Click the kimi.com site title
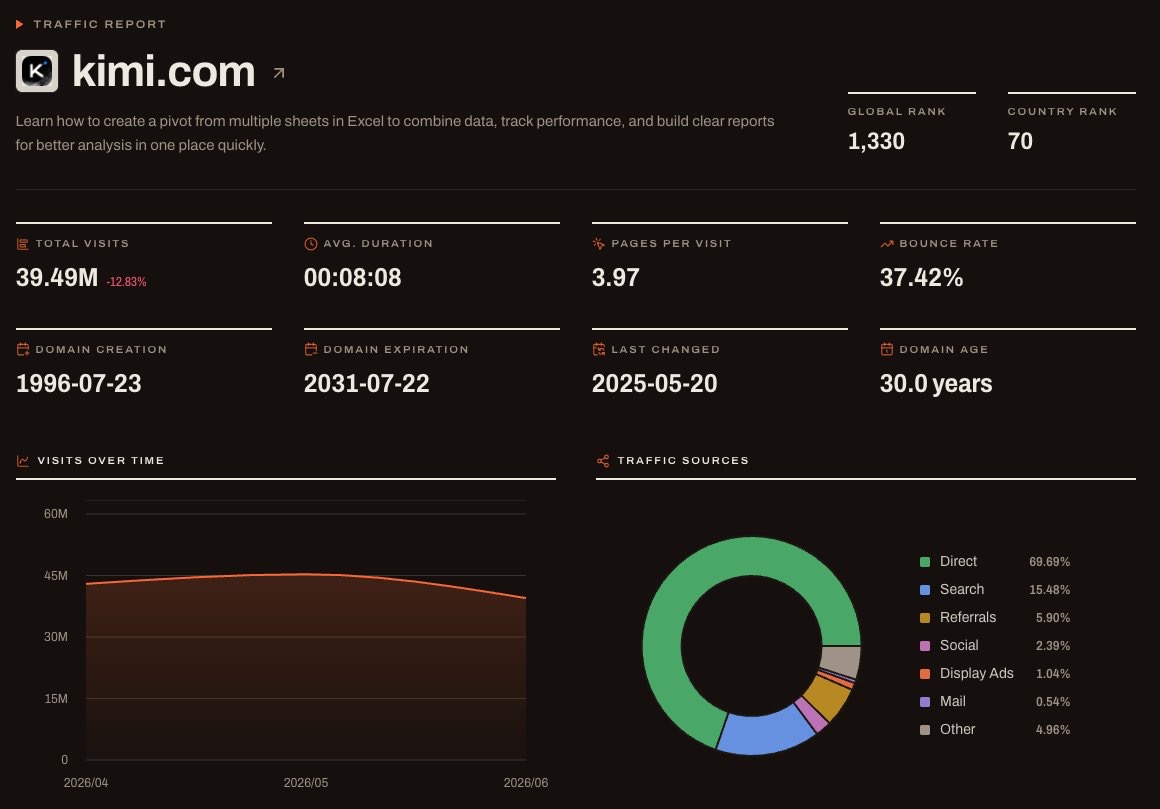The height and width of the screenshot is (809, 1160). [163, 72]
